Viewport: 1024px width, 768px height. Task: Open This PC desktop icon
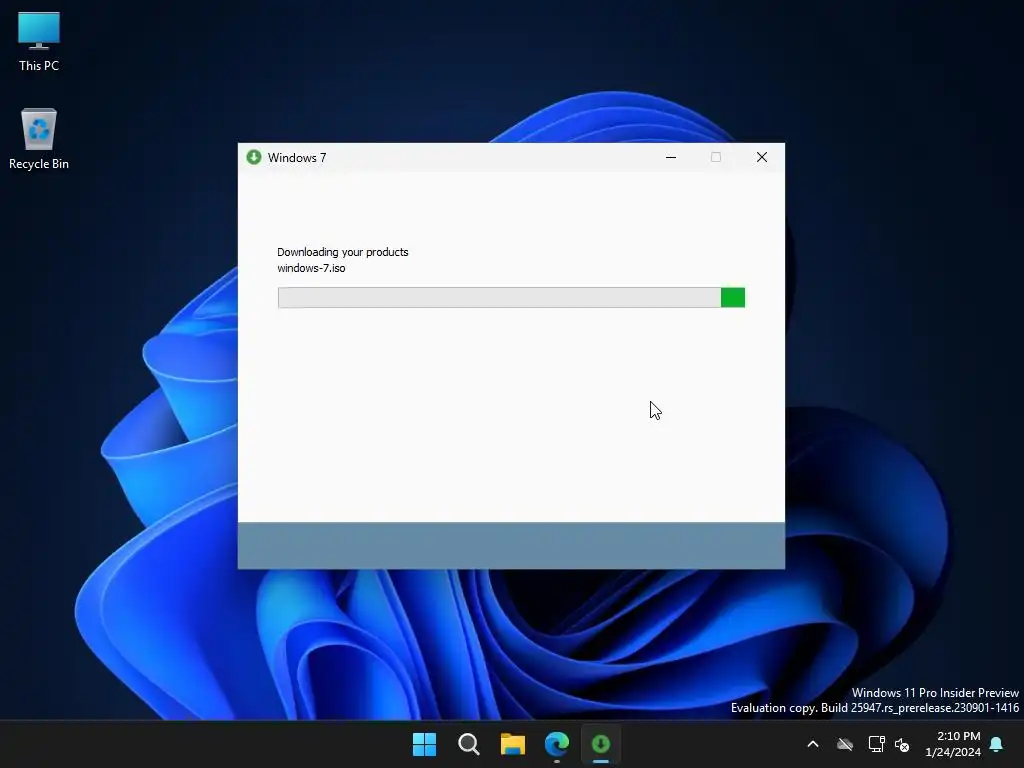(x=39, y=41)
